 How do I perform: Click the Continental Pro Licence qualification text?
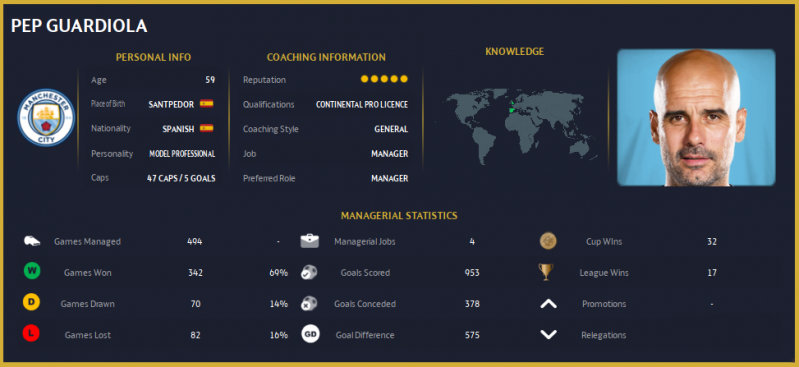pyautogui.click(x=362, y=104)
